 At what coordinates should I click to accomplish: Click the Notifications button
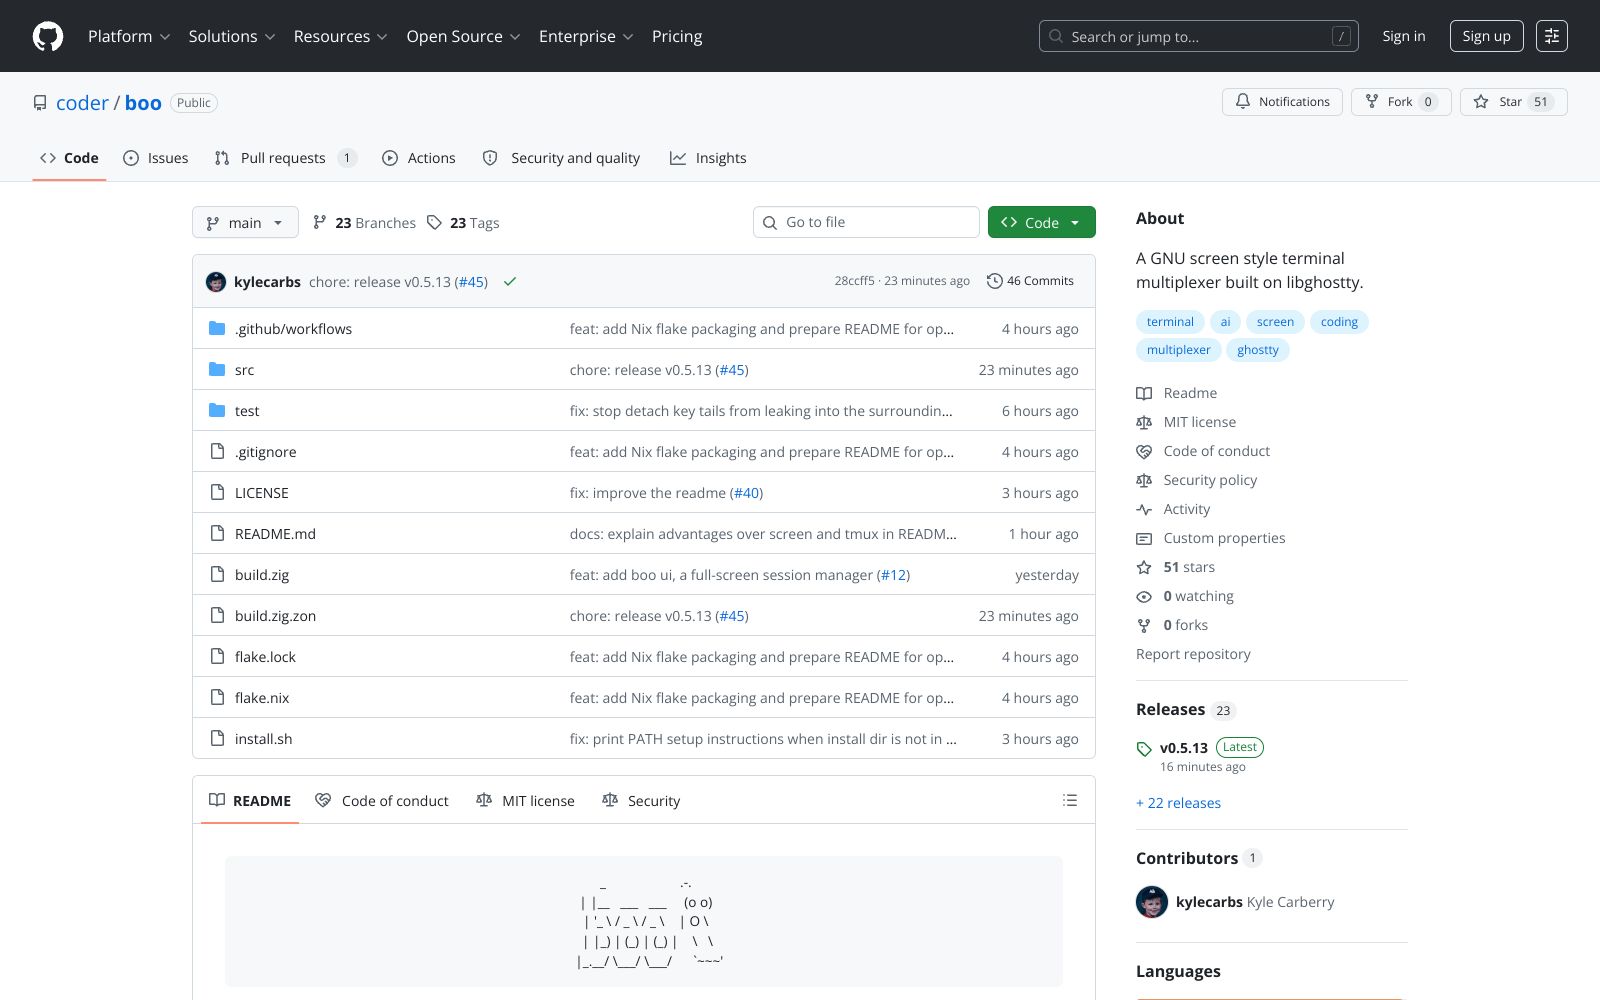tap(1282, 102)
